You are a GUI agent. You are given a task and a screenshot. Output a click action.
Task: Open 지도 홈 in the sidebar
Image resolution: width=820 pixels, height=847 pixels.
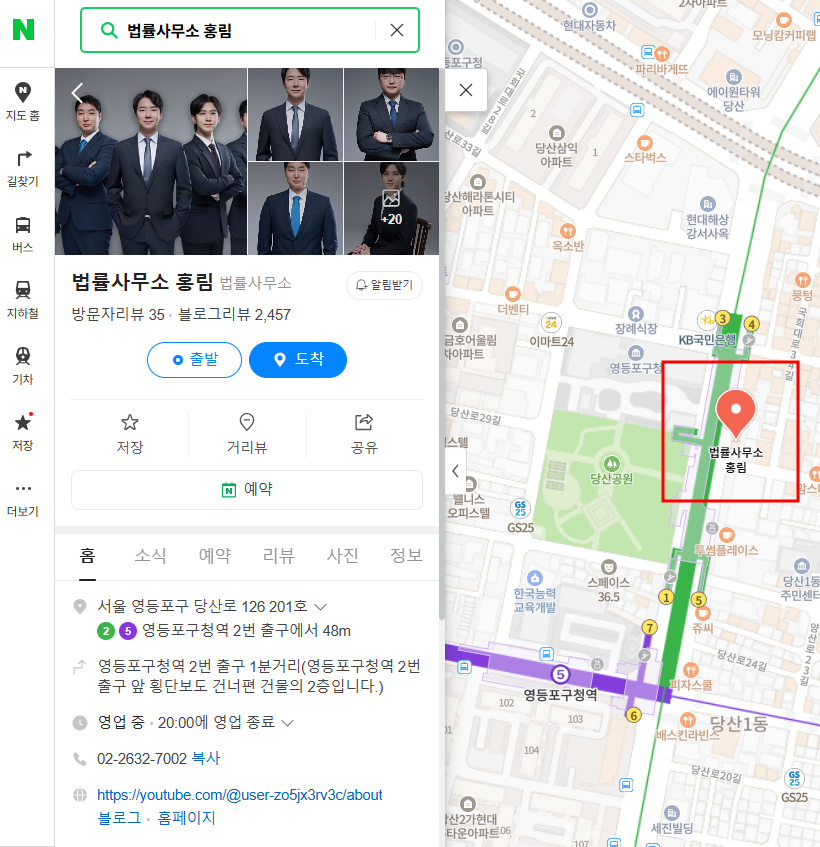23,101
